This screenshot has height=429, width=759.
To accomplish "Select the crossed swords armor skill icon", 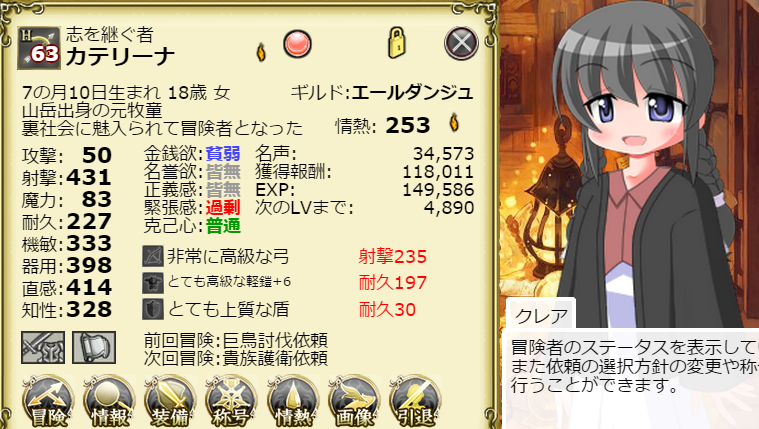I will 43,347.
